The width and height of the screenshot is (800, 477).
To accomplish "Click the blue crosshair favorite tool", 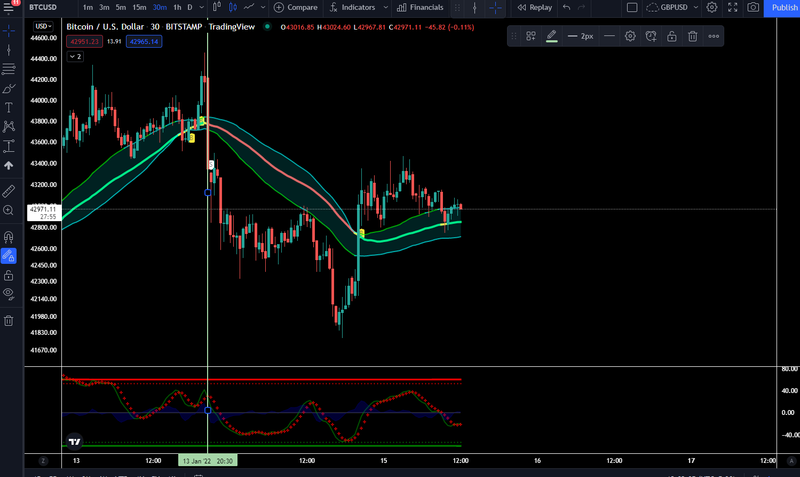I will pyautogui.click(x=495, y=8).
